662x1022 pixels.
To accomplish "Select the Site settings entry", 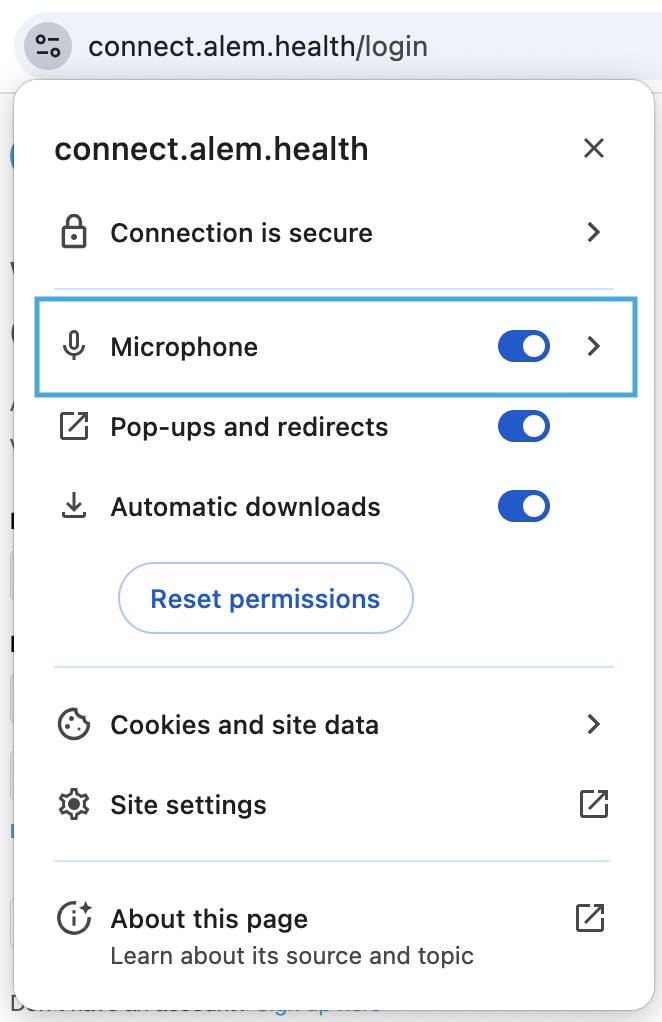I will 334,804.
